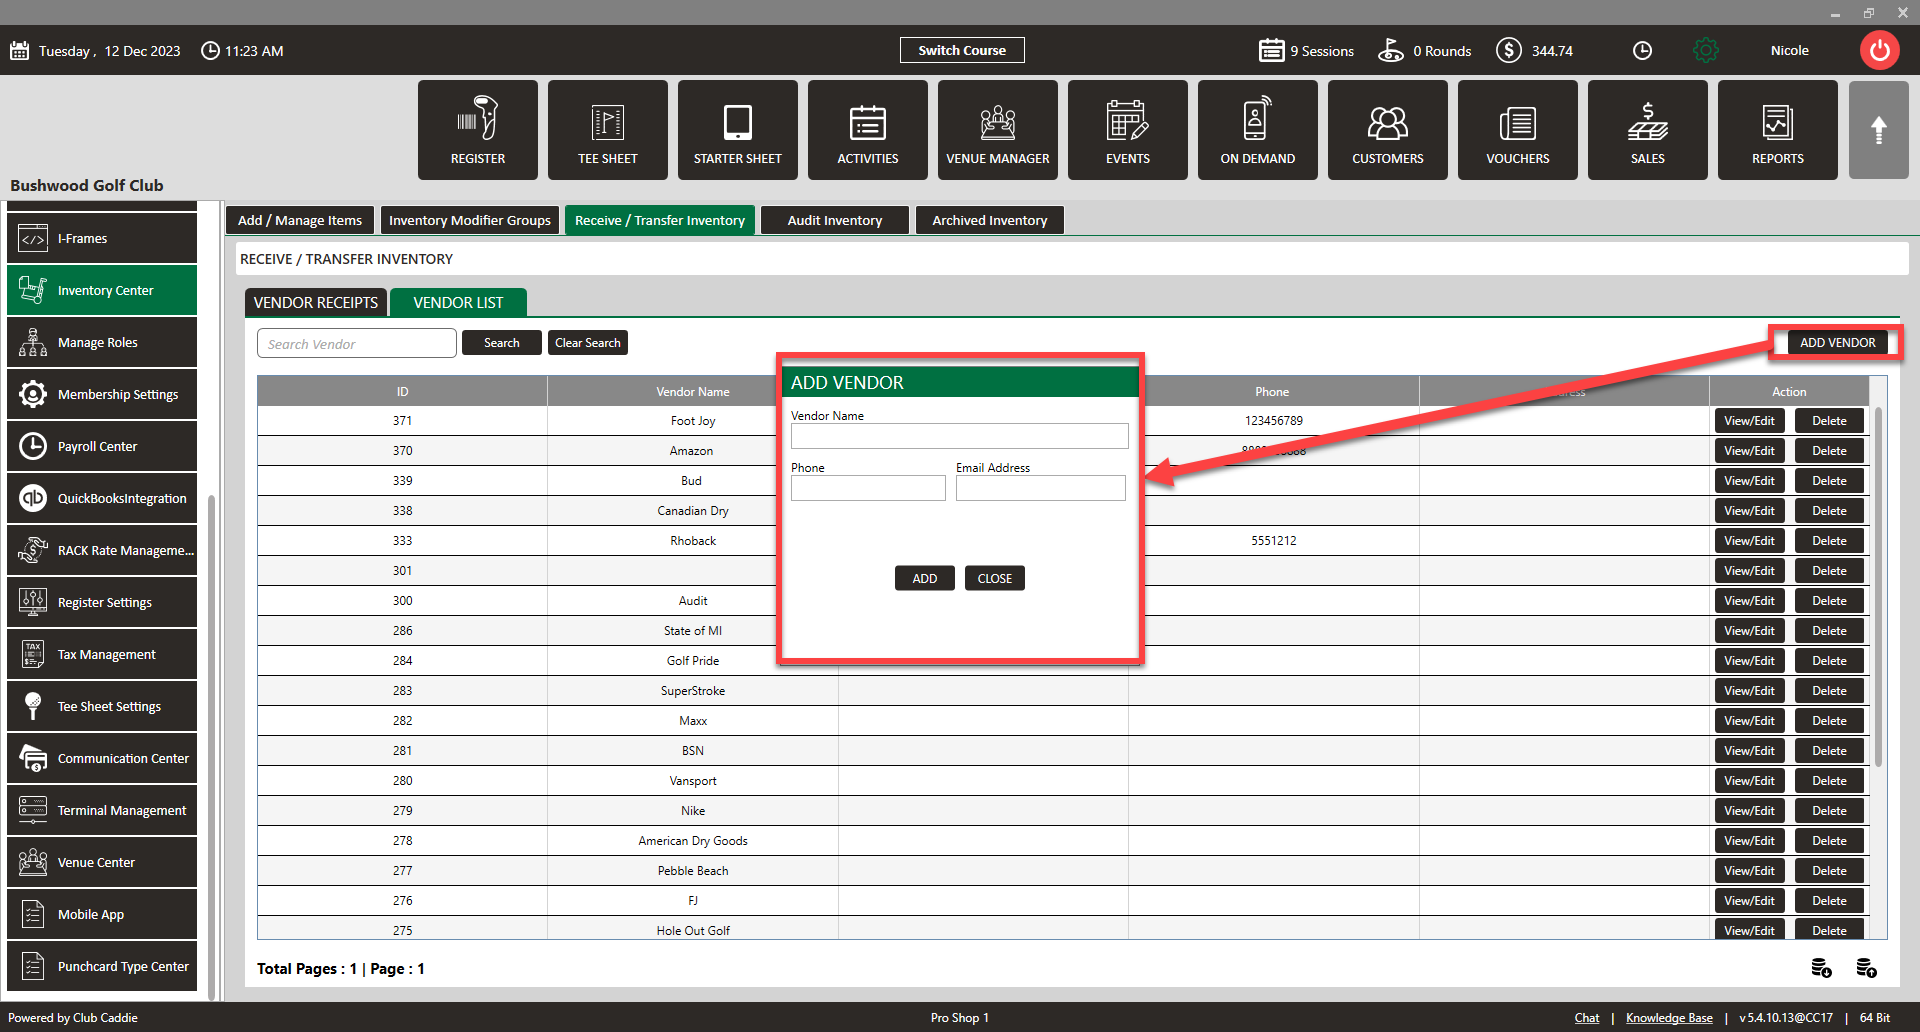Click the left sidebar scrollbar
1920x1032 pixels.
(x=211, y=745)
